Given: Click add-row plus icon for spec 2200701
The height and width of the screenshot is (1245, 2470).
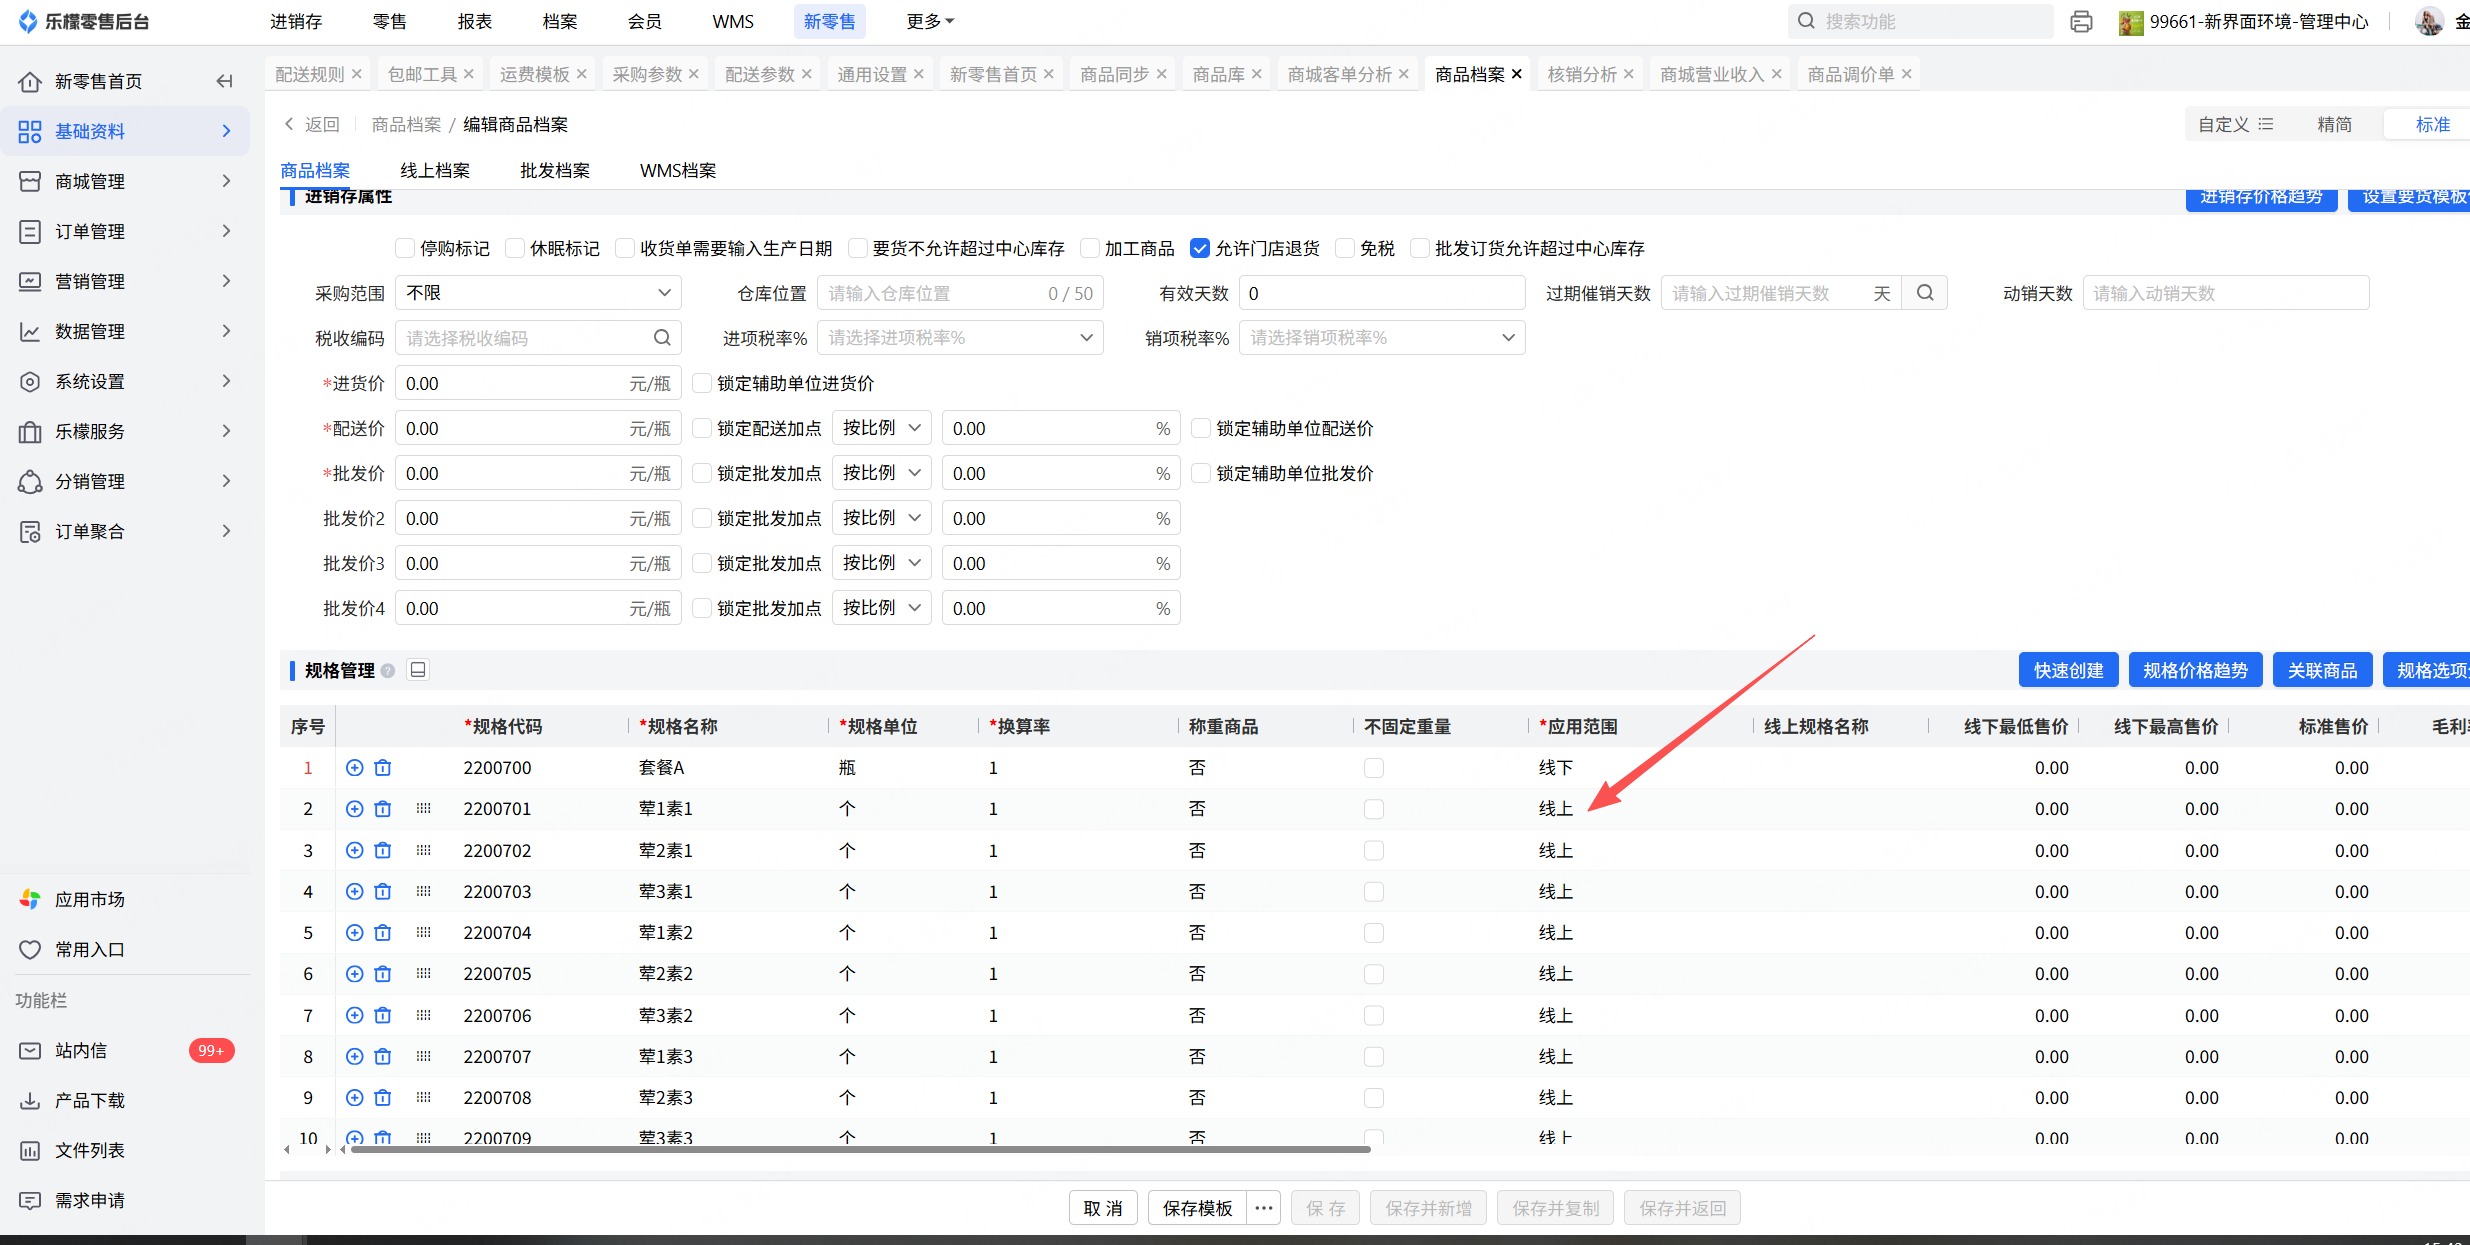Looking at the screenshot, I should 354,809.
